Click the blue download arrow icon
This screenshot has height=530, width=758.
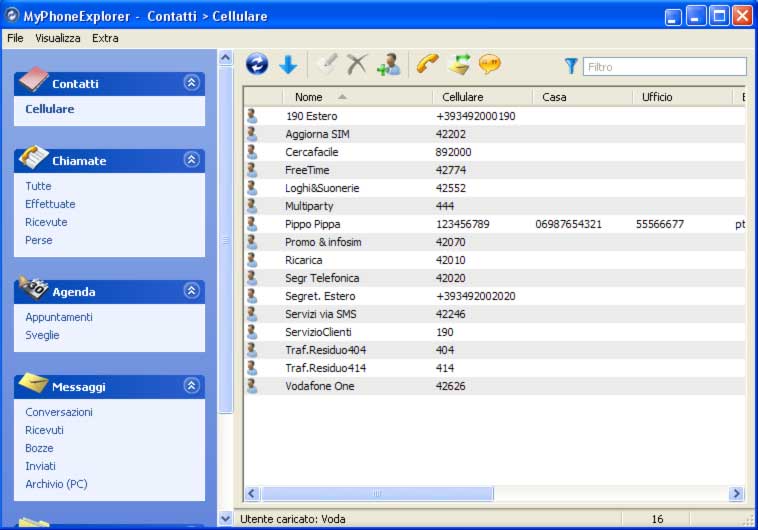(x=288, y=65)
